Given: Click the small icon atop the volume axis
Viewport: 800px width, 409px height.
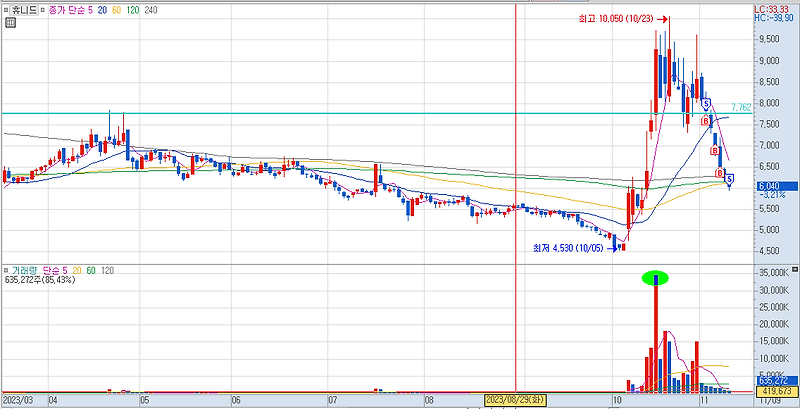Looking at the screenshot, I should pyautogui.click(x=795, y=269).
